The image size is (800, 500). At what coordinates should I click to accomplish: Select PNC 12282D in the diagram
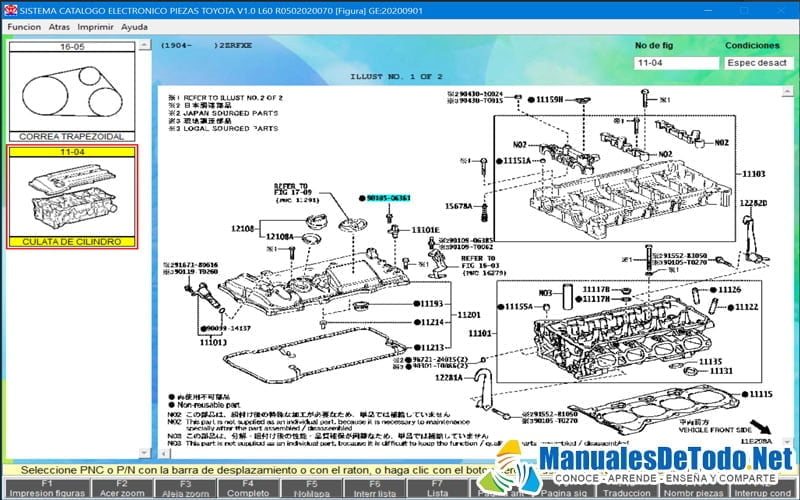[x=754, y=203]
